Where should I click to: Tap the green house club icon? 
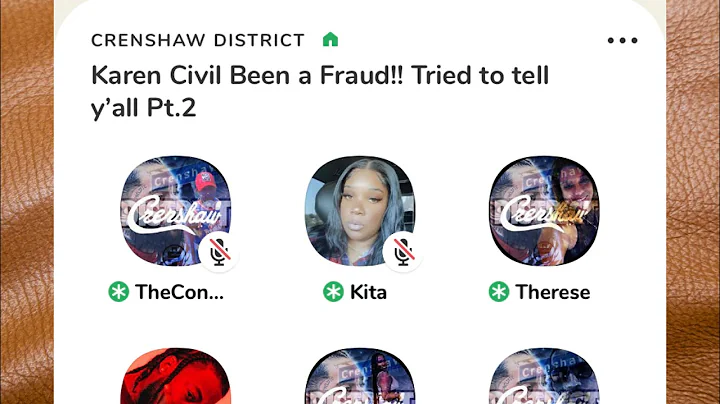click(x=330, y=39)
